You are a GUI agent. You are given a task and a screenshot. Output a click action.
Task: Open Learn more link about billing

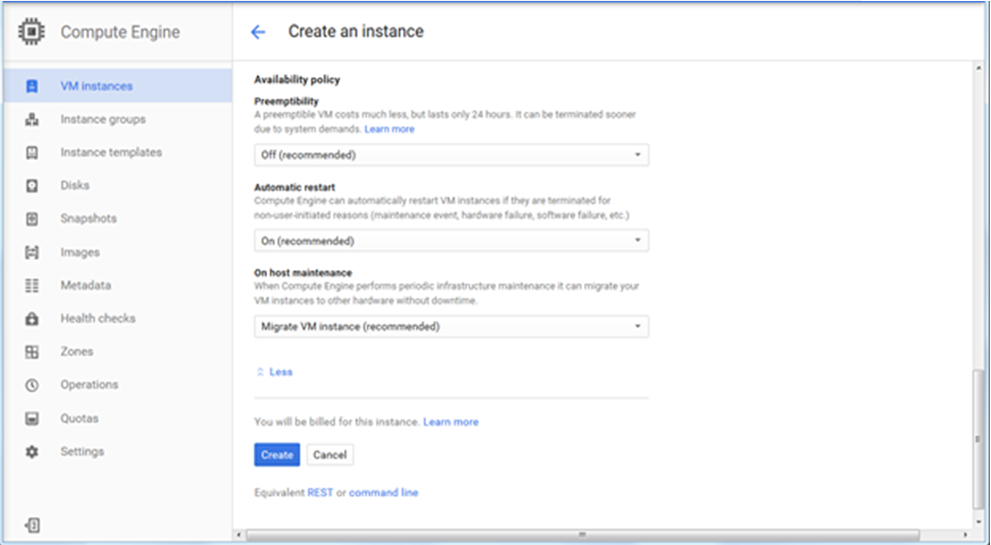coord(451,422)
